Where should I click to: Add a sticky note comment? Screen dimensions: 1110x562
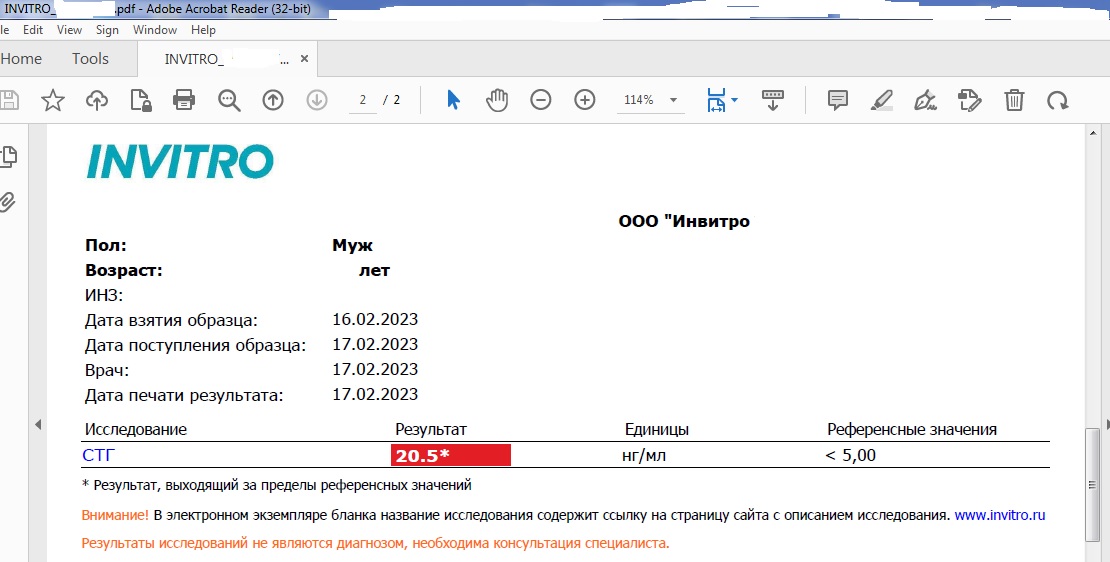pyautogui.click(x=838, y=100)
